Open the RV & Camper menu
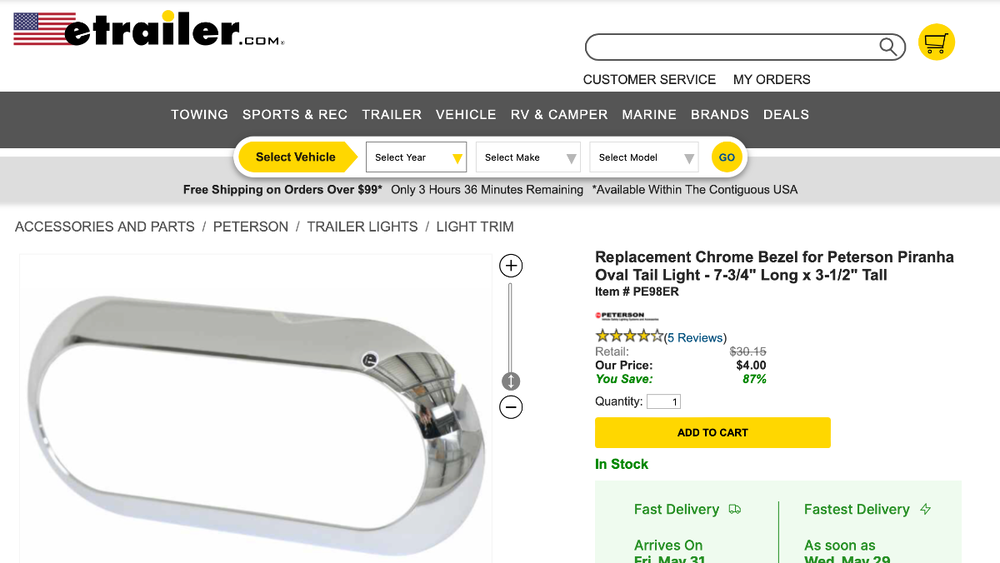The image size is (1000, 563). (x=559, y=114)
